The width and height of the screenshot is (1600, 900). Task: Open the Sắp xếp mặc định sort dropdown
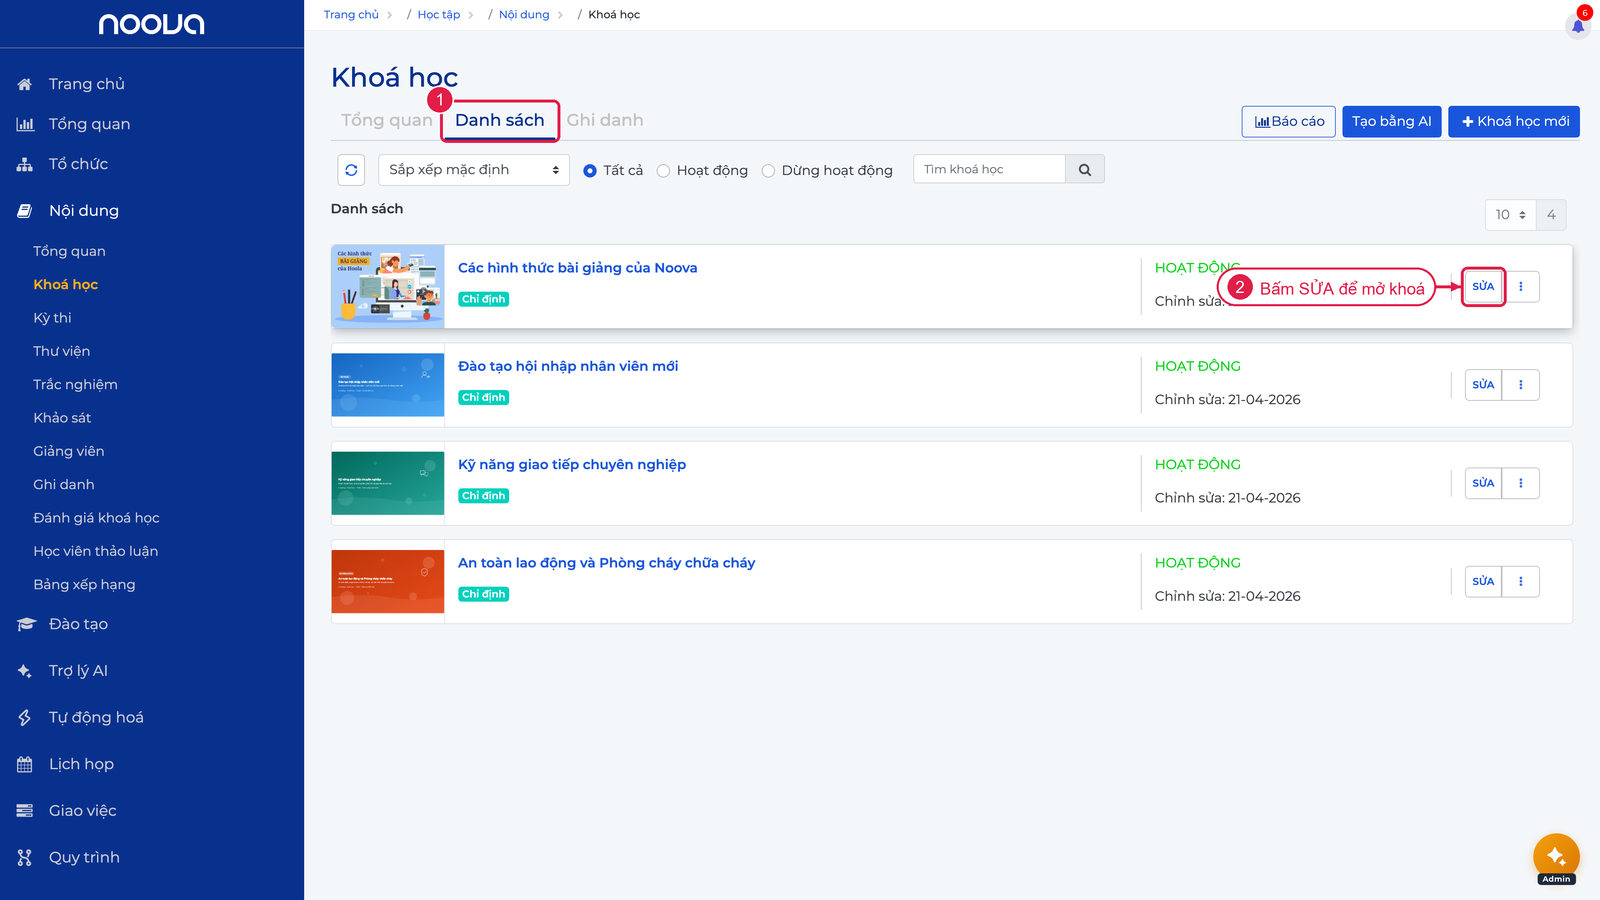tap(474, 170)
